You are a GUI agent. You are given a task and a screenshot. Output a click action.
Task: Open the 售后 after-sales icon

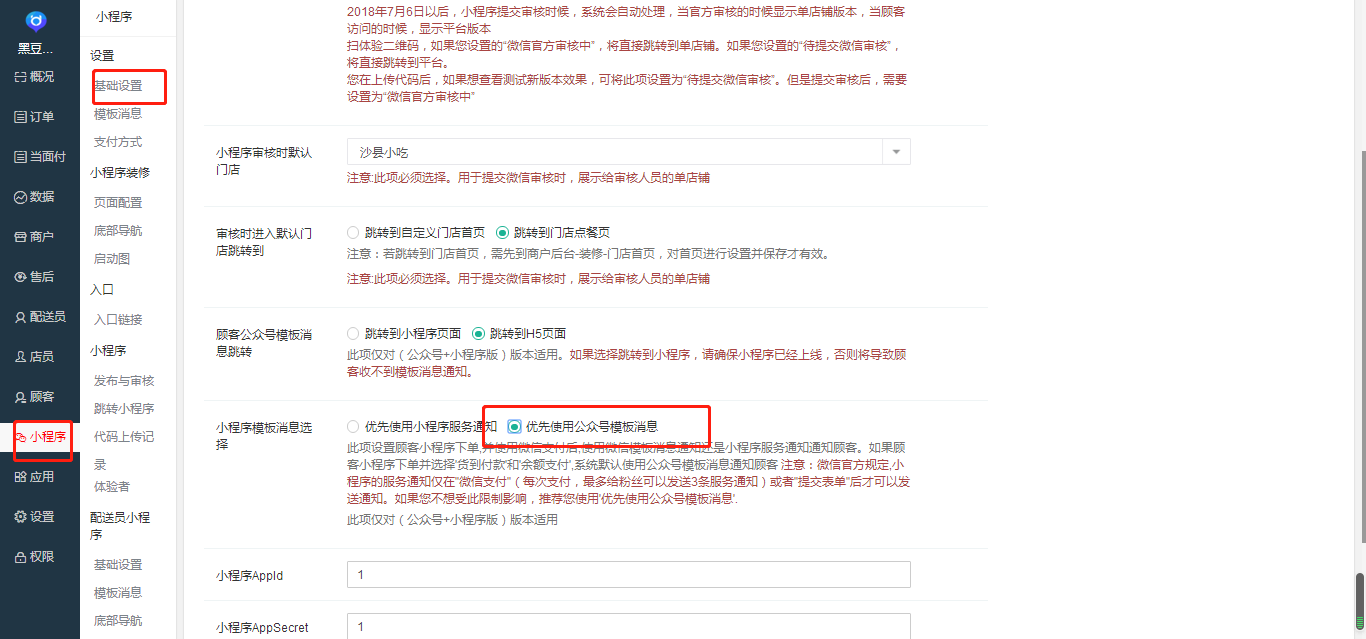tap(20, 277)
